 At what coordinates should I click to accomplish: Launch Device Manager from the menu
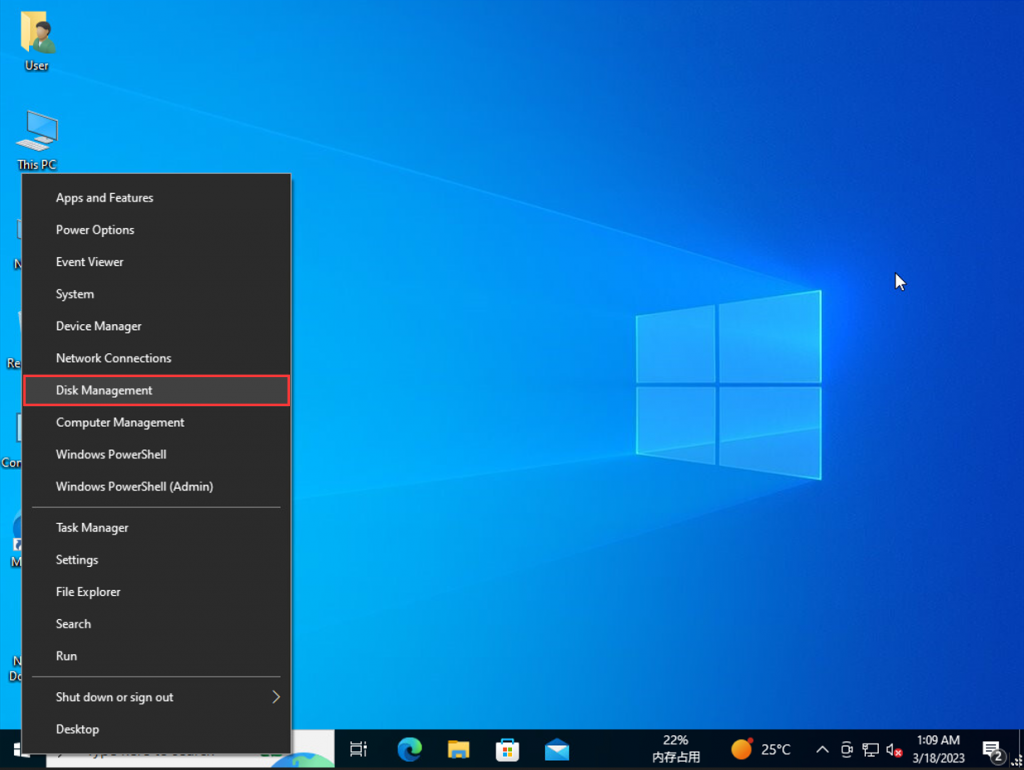click(157, 326)
